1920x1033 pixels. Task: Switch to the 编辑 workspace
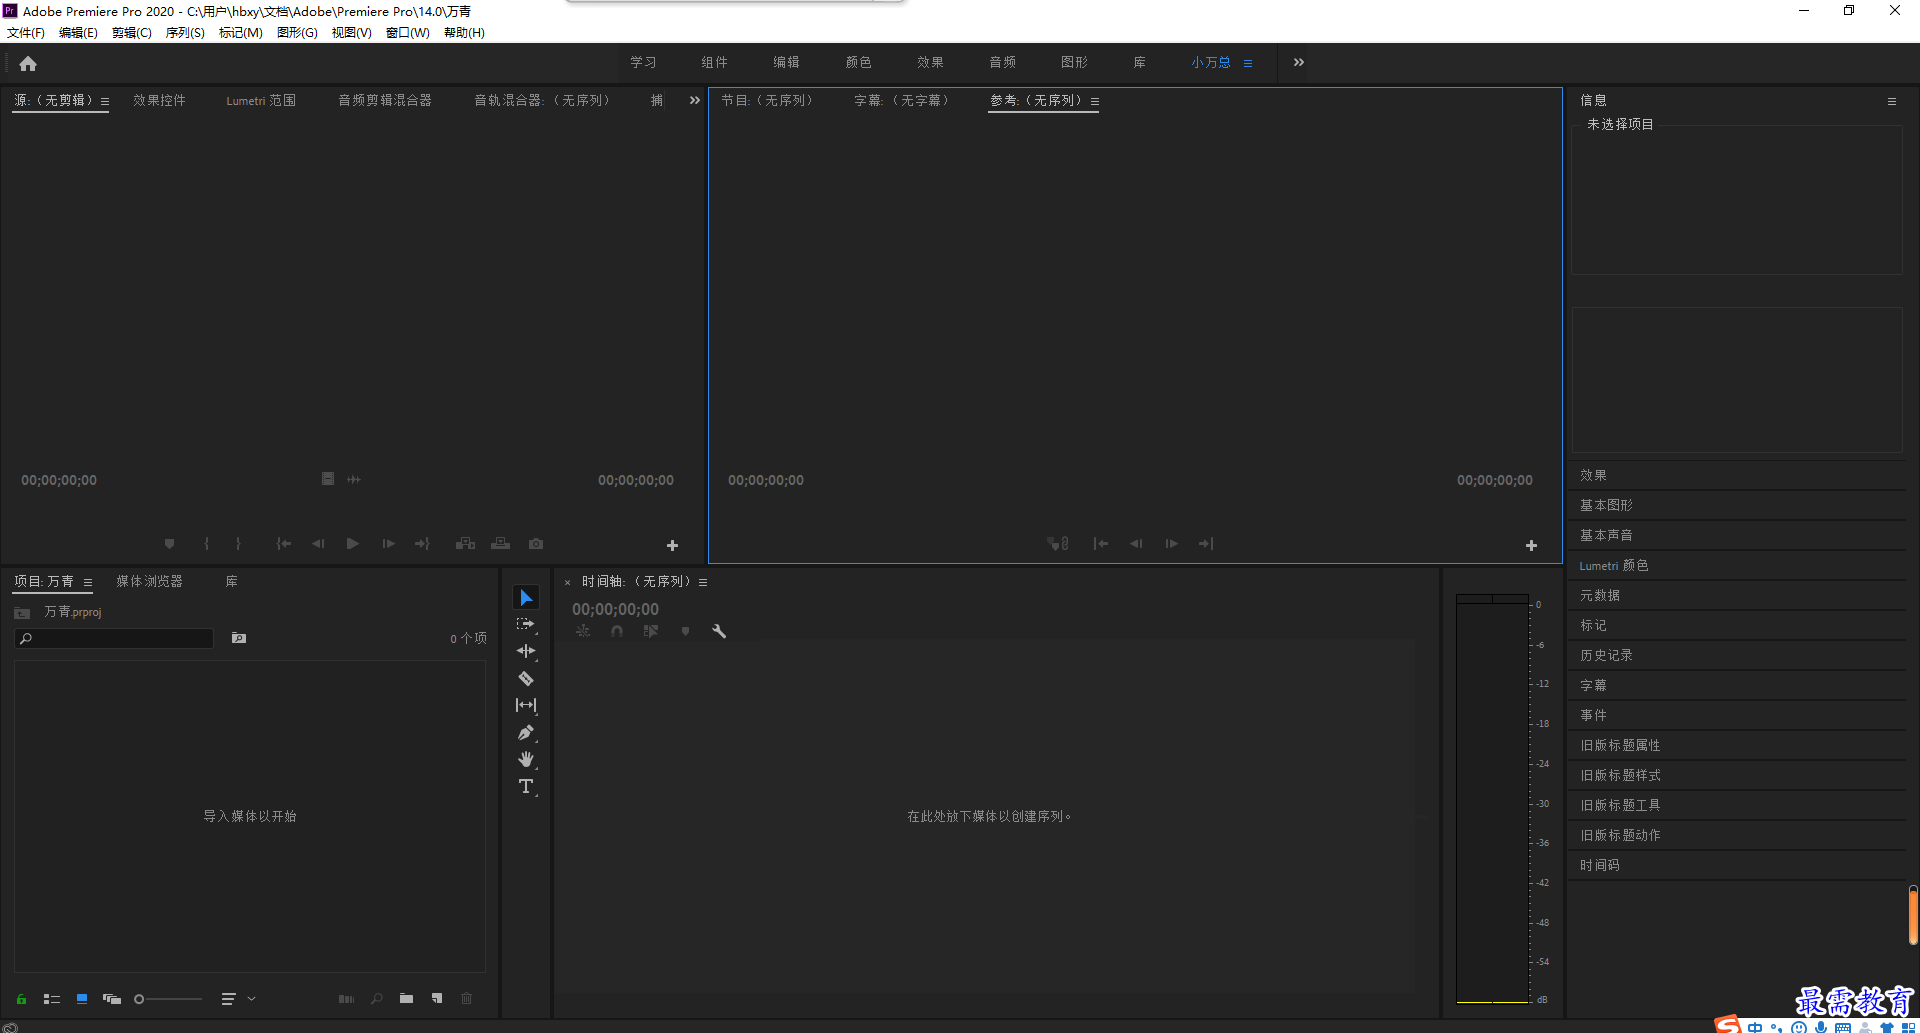point(786,62)
